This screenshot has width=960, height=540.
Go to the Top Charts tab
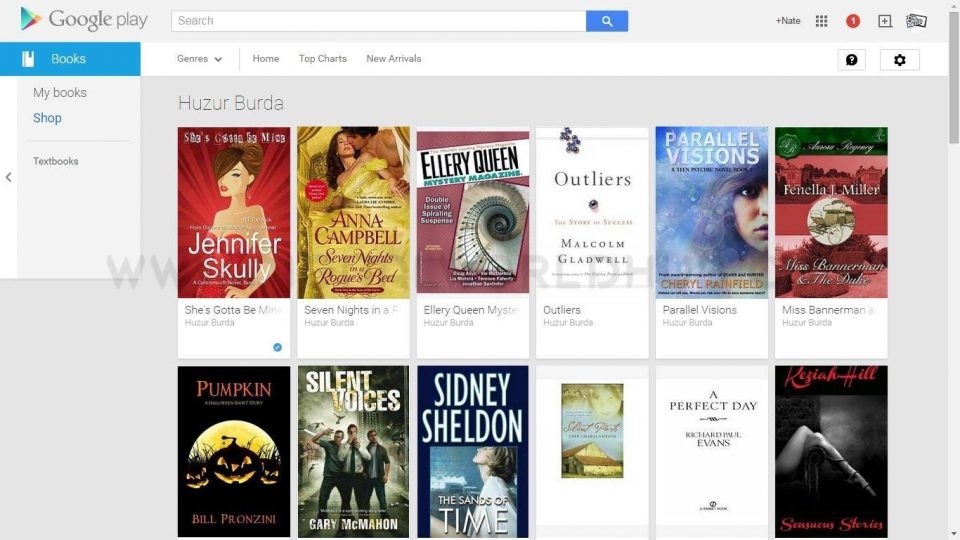[322, 59]
